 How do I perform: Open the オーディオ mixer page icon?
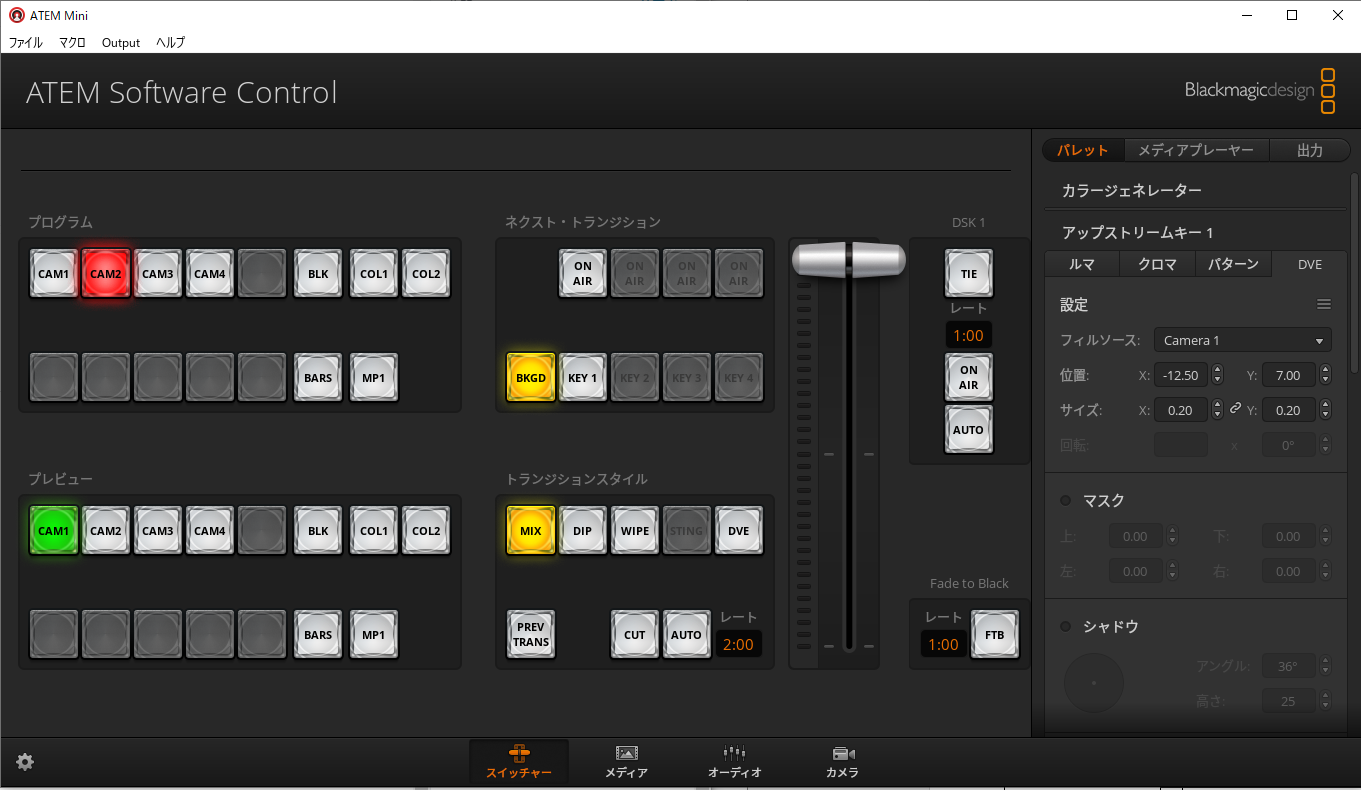coord(735,762)
